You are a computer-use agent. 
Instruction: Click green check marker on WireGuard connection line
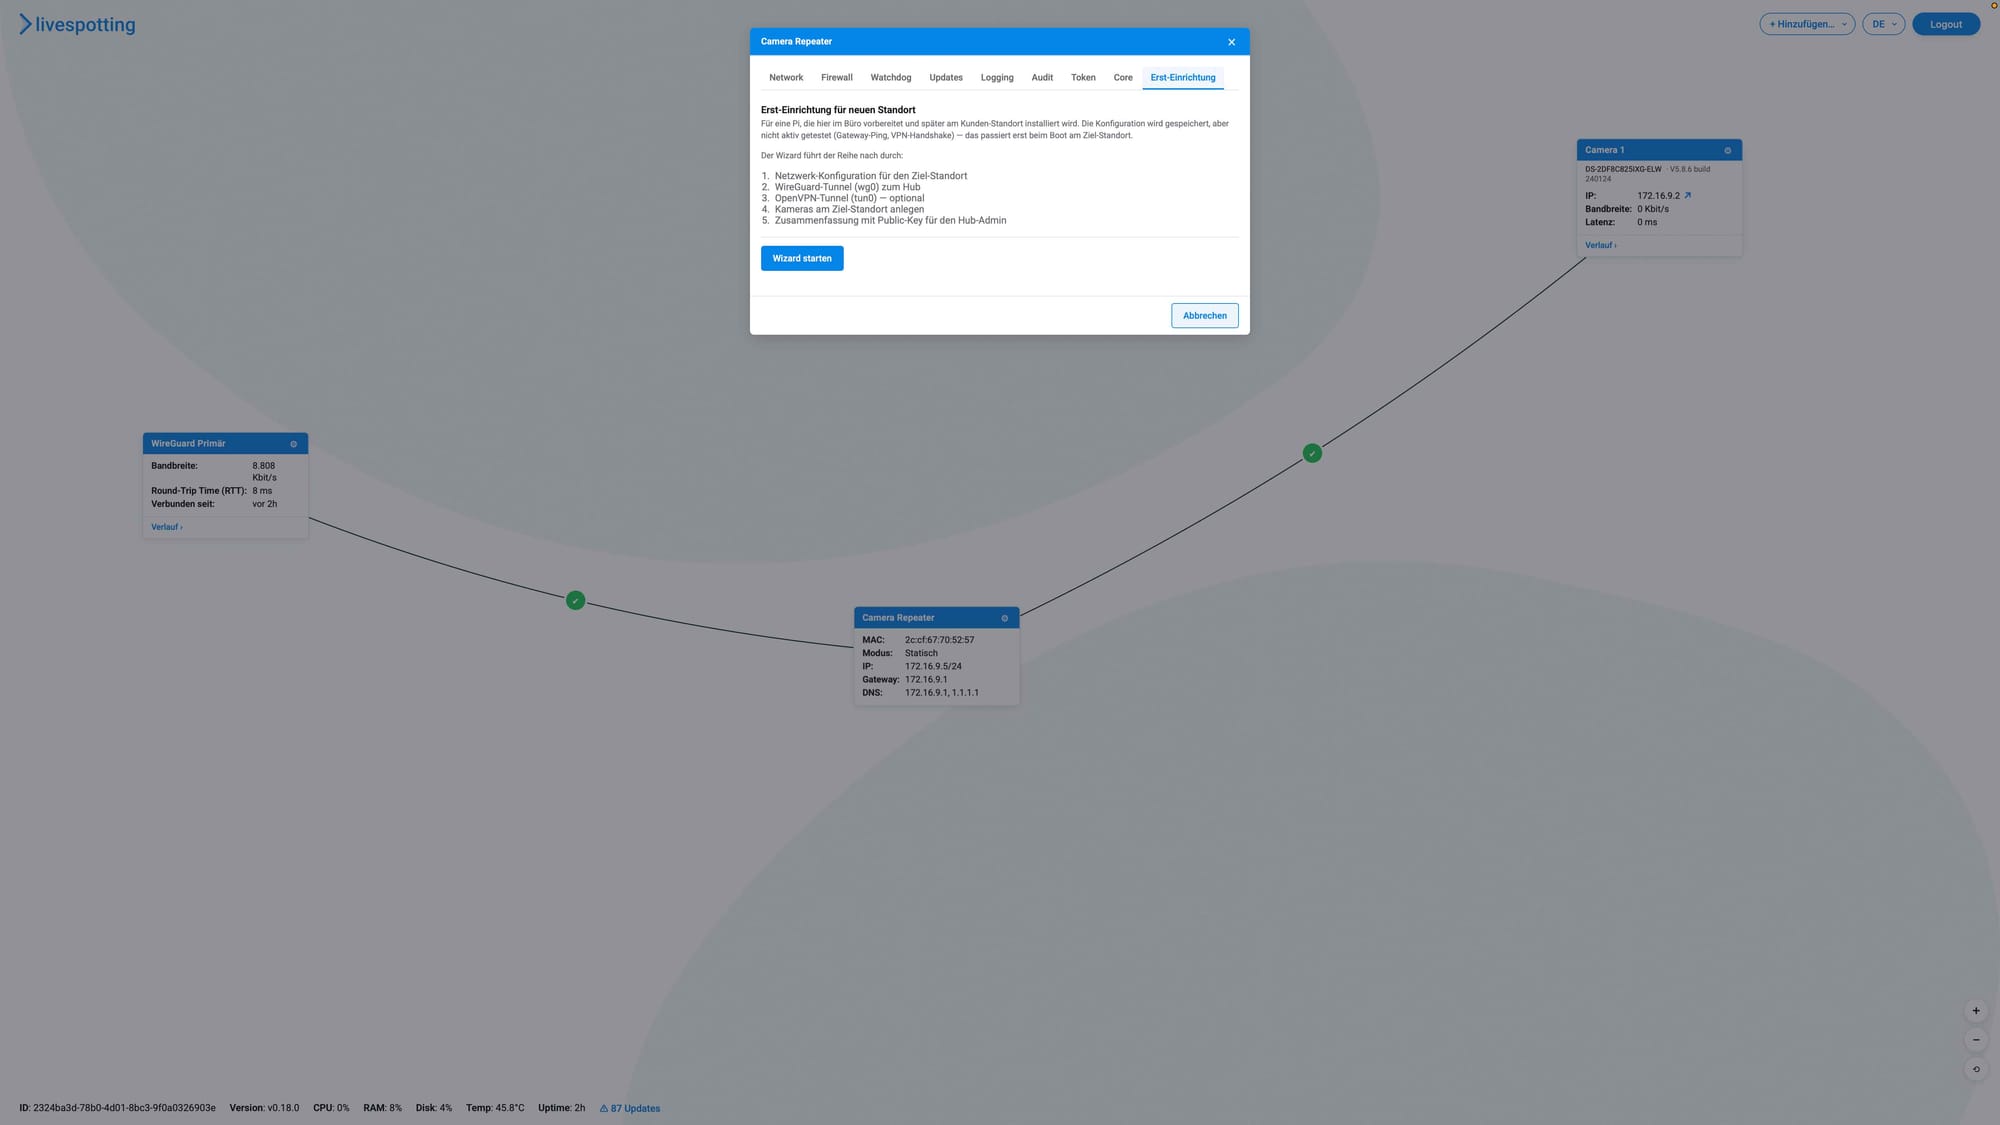(575, 601)
